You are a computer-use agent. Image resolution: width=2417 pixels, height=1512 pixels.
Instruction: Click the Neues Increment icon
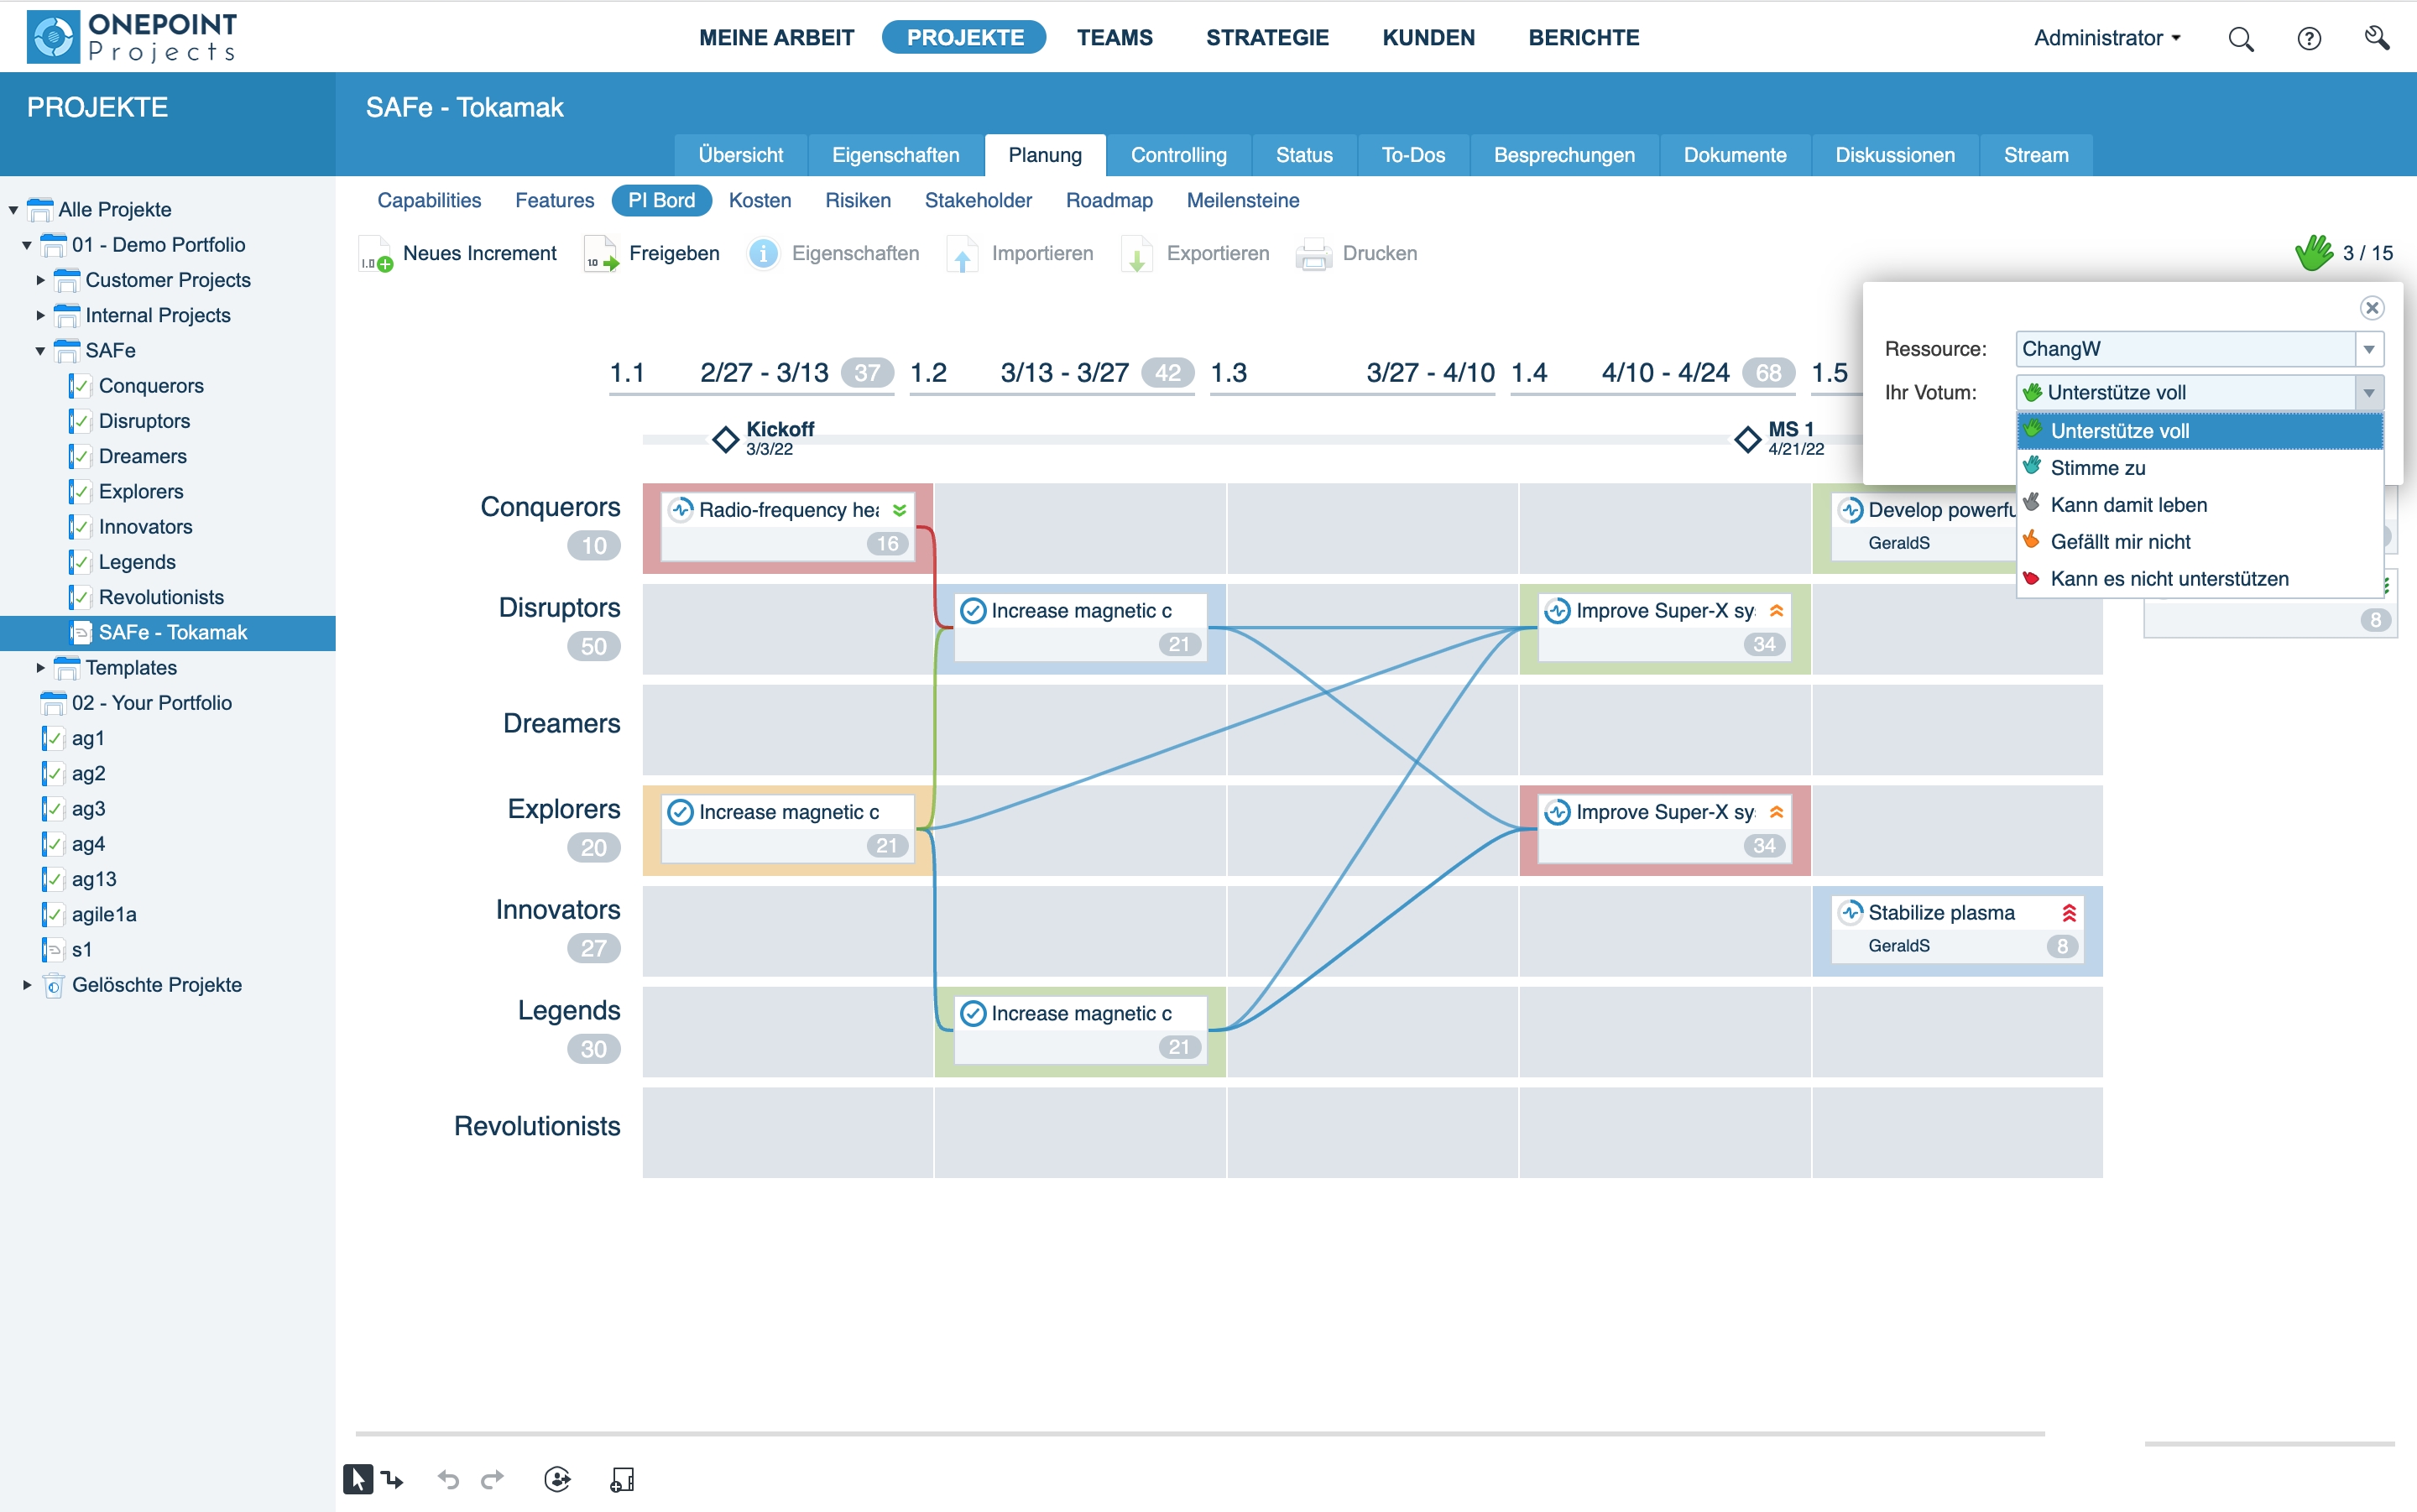[376, 255]
